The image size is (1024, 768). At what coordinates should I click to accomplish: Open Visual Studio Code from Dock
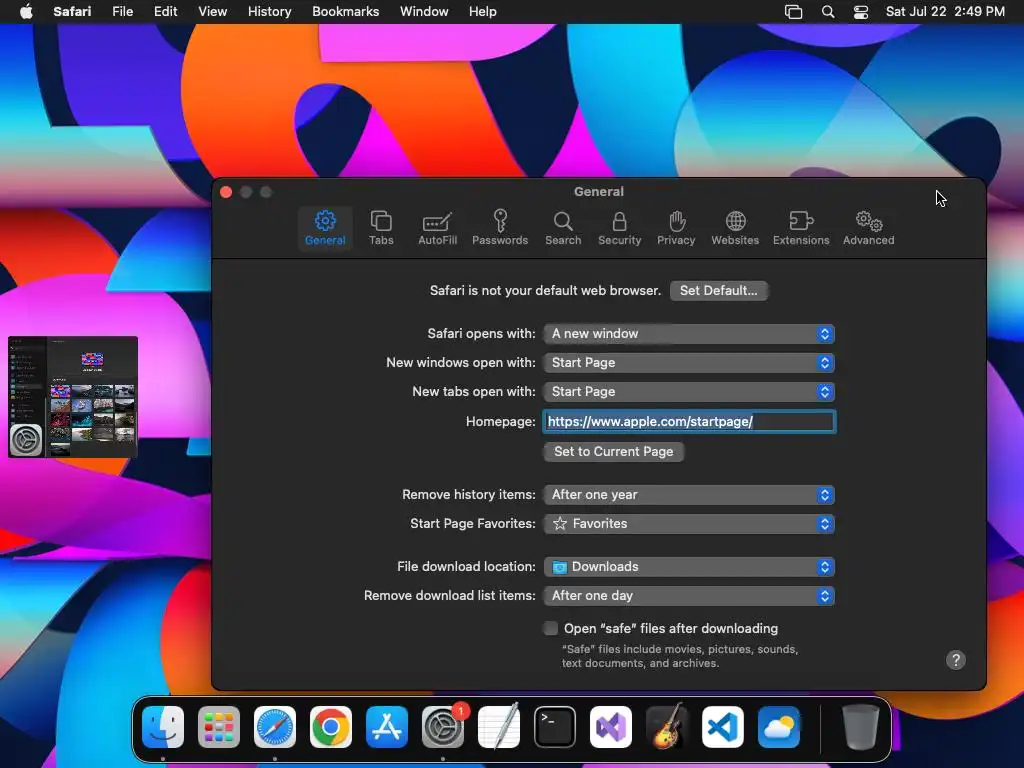(x=723, y=727)
